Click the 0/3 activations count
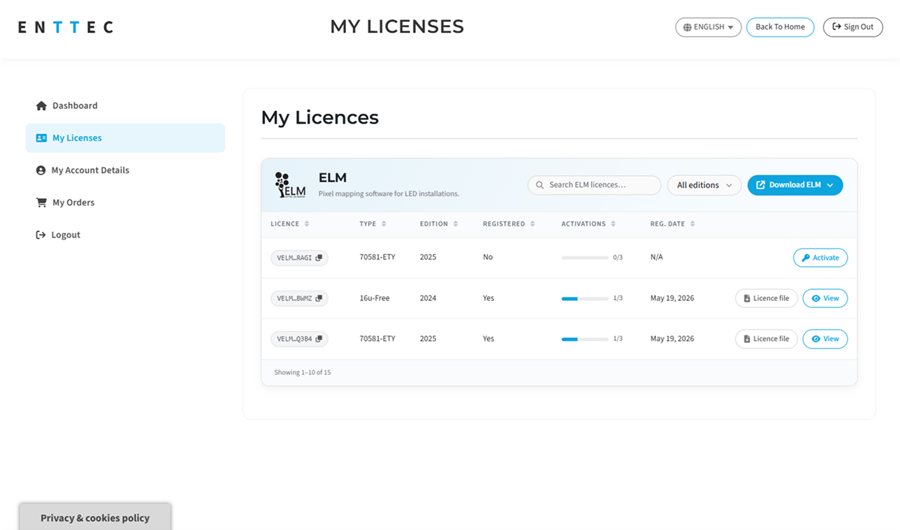This screenshot has width=900, height=530. pos(618,258)
